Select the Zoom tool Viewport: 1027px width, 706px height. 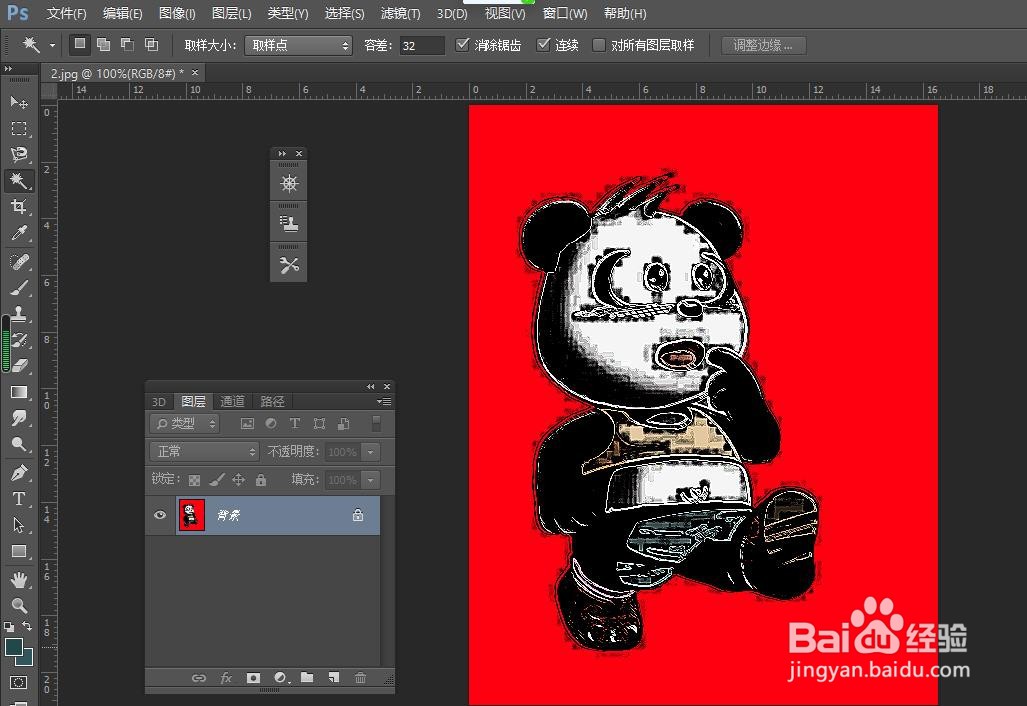[19, 606]
